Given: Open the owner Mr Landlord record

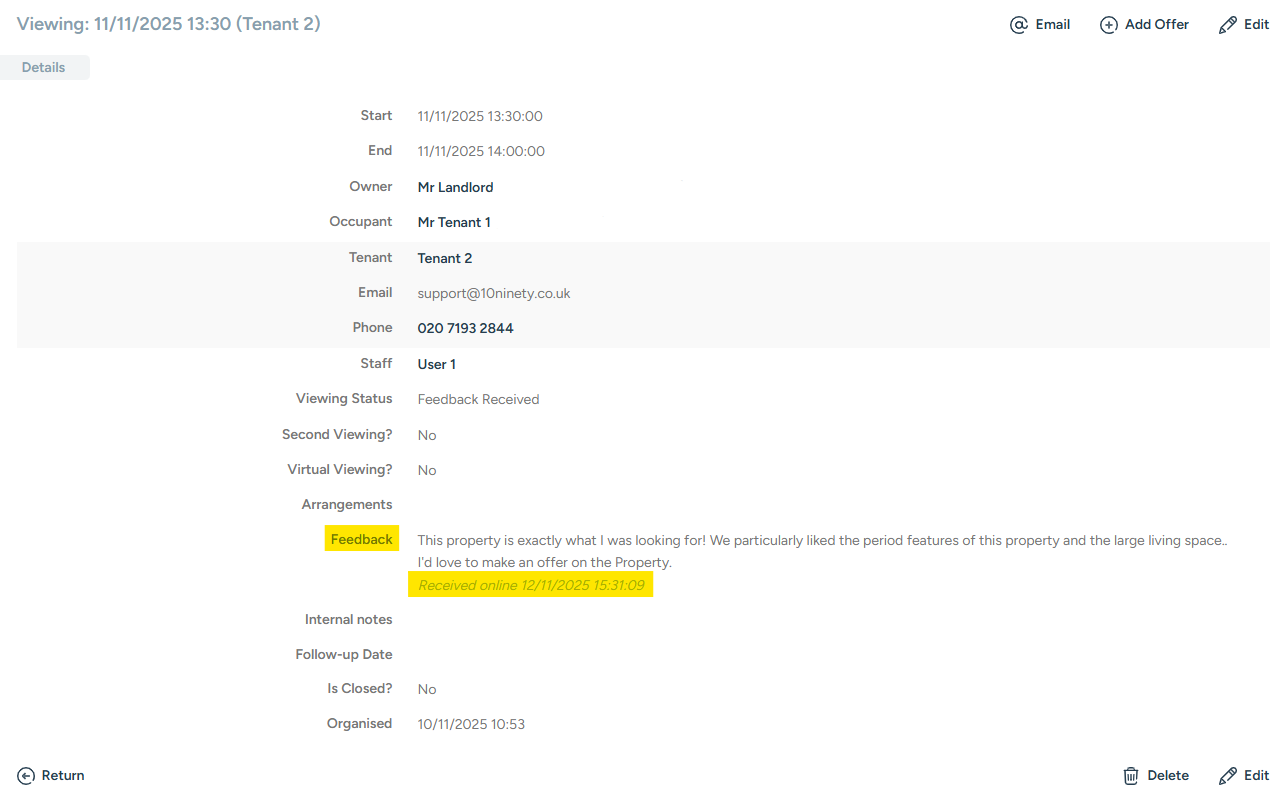Looking at the screenshot, I should (x=455, y=187).
